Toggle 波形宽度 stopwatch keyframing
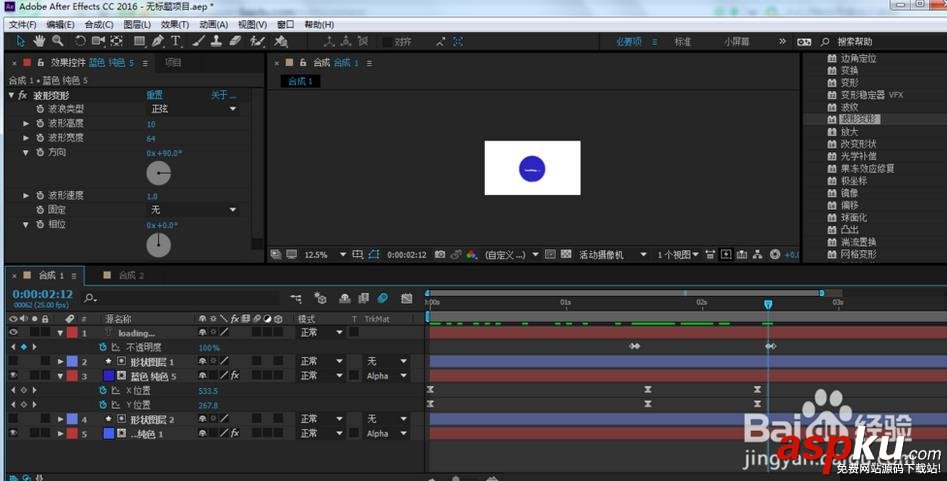 coord(40,138)
